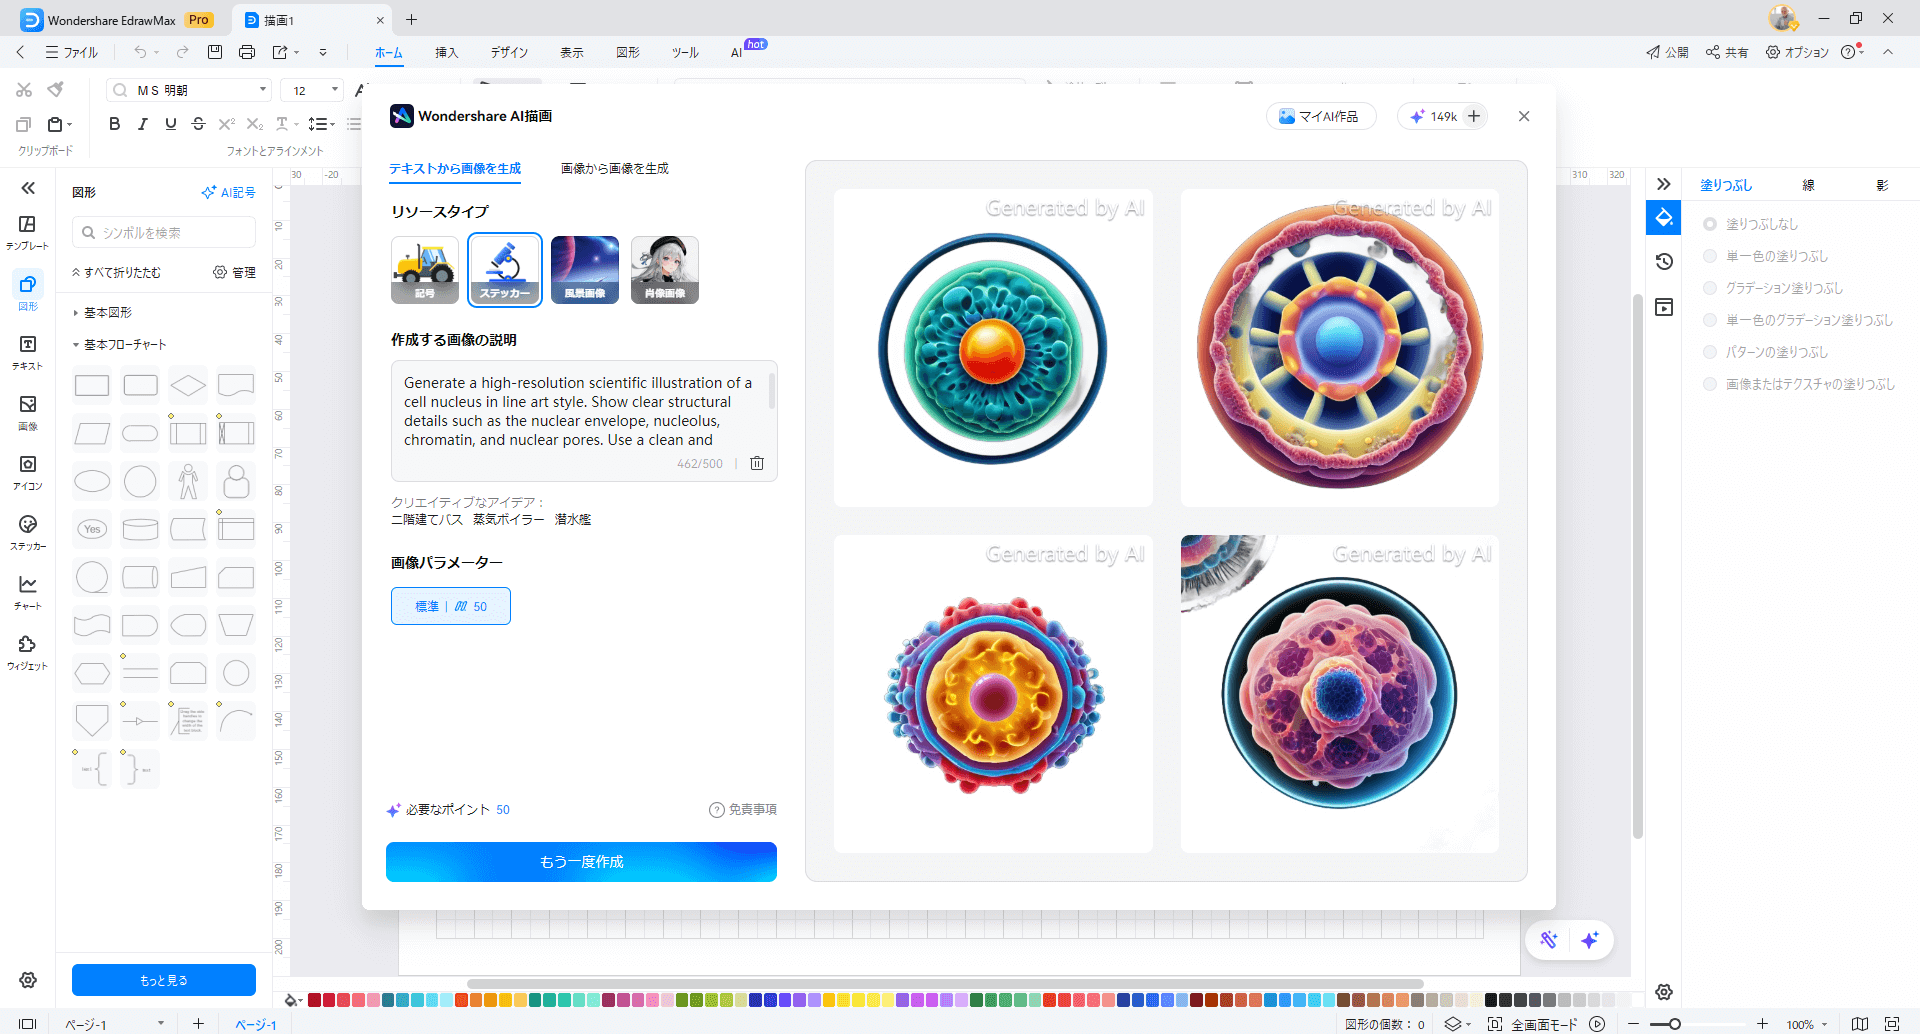Select パターンの塗りつぶし radio option

1710,352
